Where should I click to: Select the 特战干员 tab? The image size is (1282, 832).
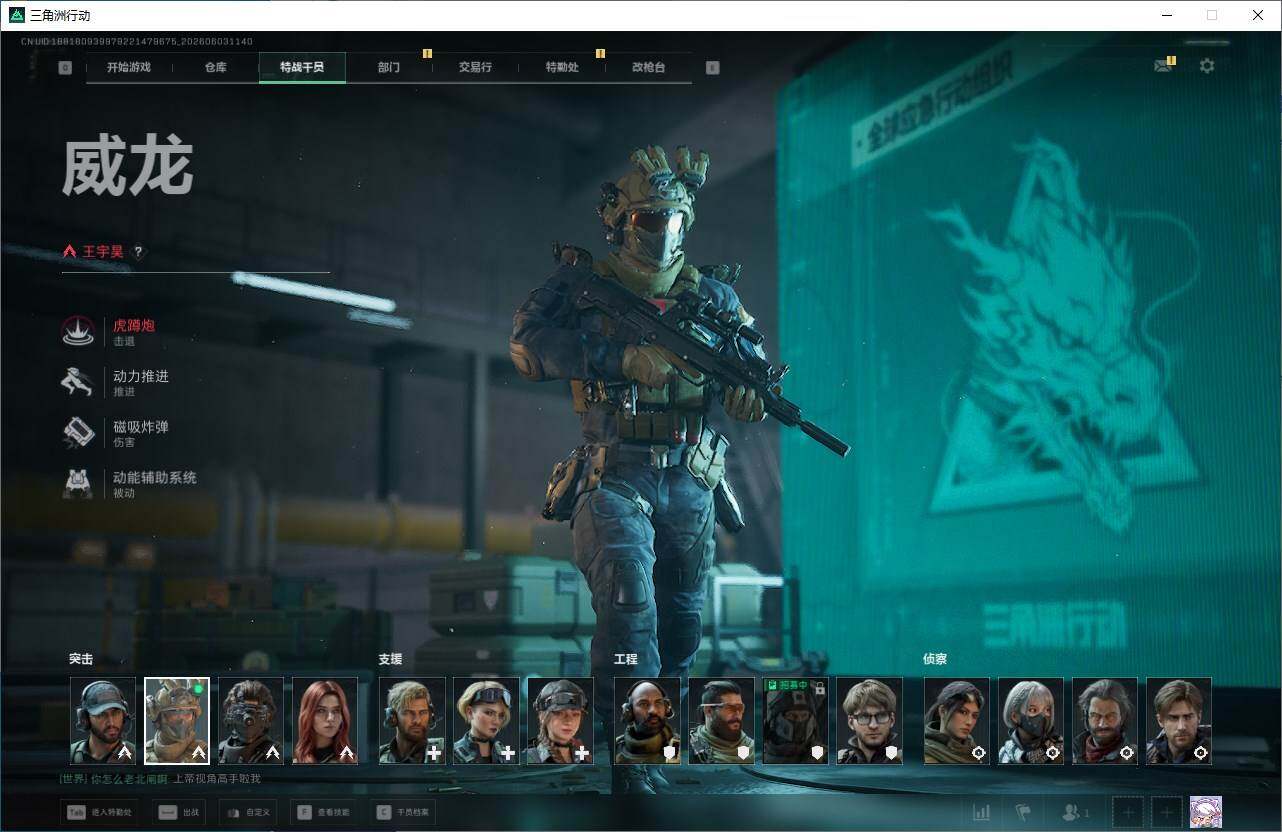(x=302, y=68)
